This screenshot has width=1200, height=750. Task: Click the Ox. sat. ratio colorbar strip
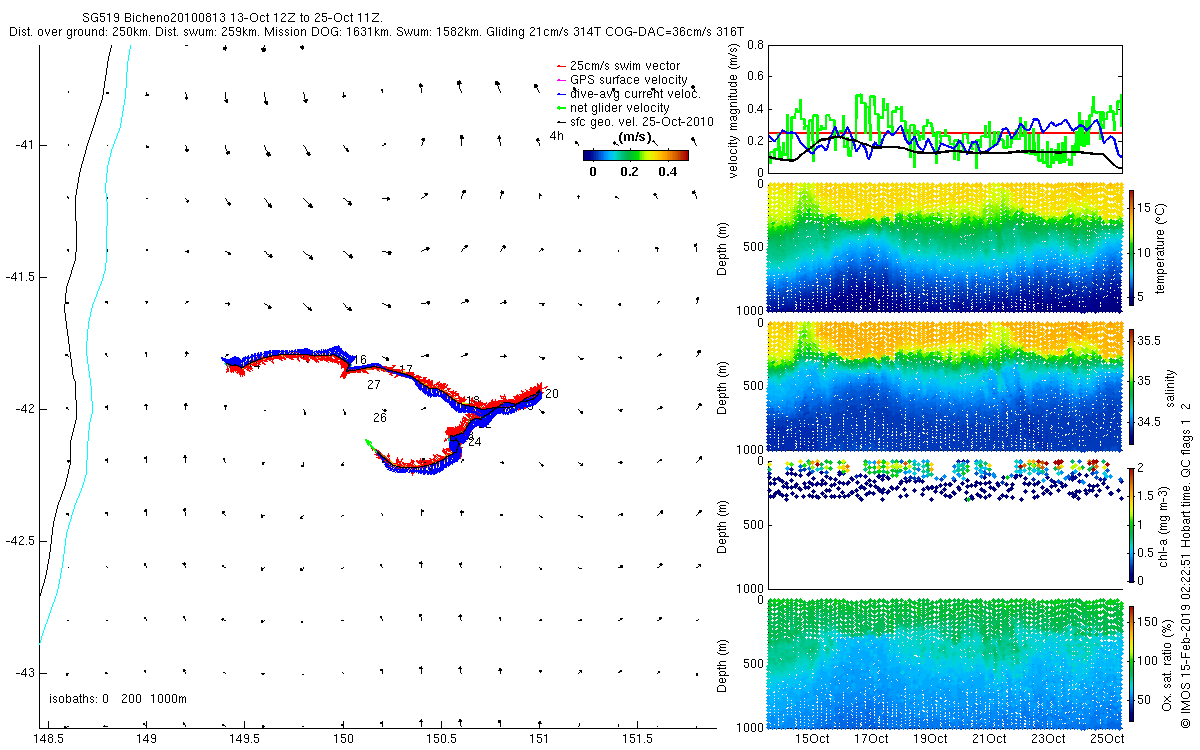[x=1132, y=662]
